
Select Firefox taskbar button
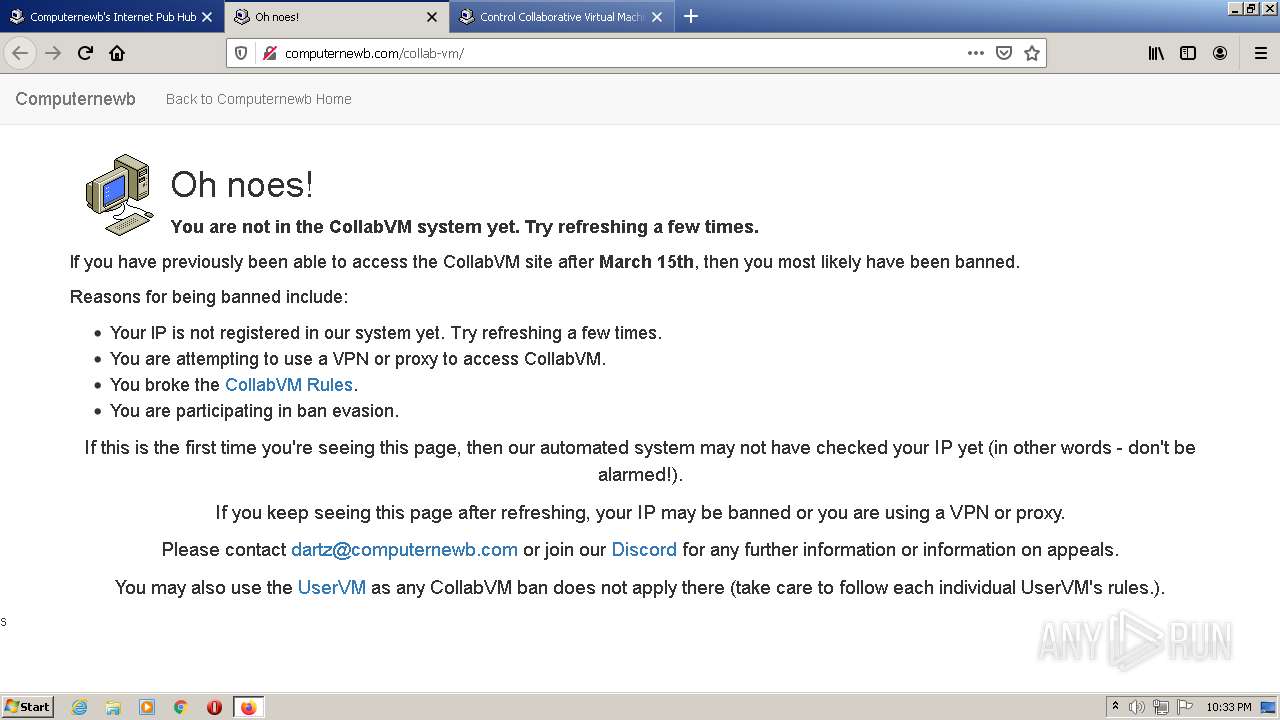(x=248, y=707)
